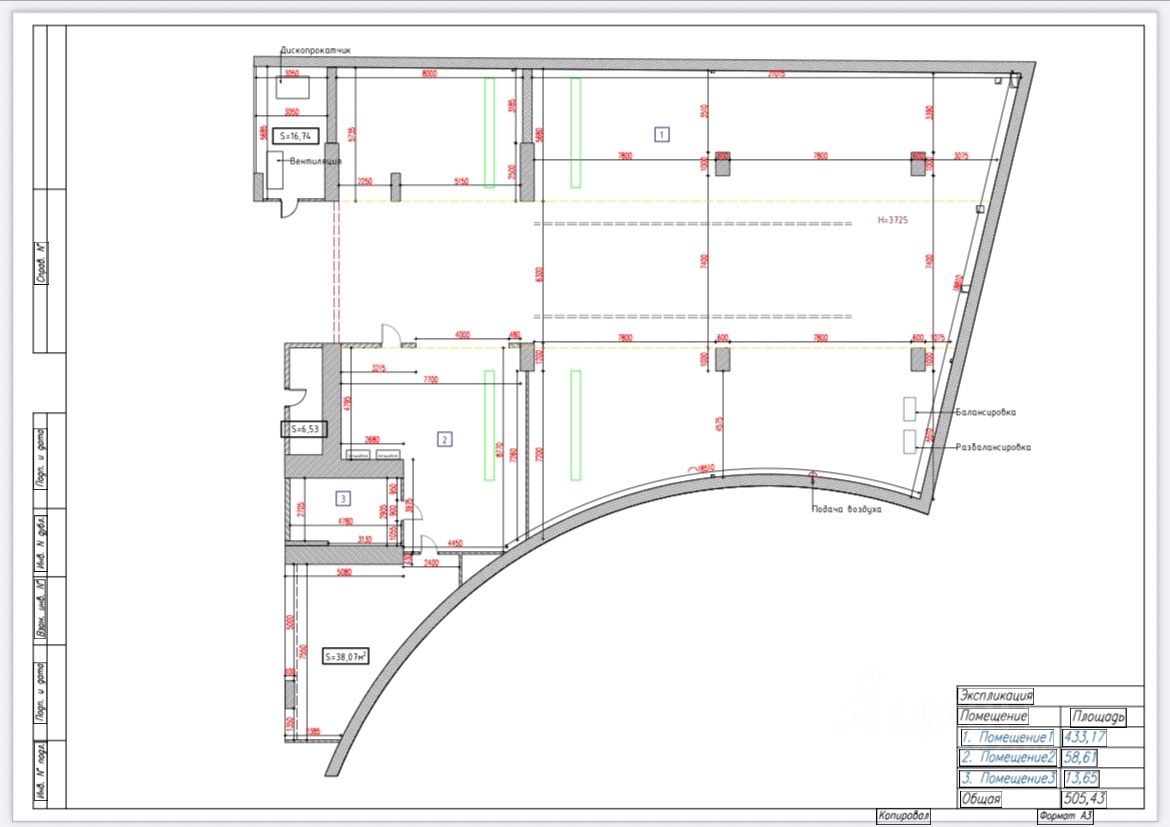Select the Общая total area 505,43 cell
This screenshot has height=827, width=1170.
(x=1085, y=799)
